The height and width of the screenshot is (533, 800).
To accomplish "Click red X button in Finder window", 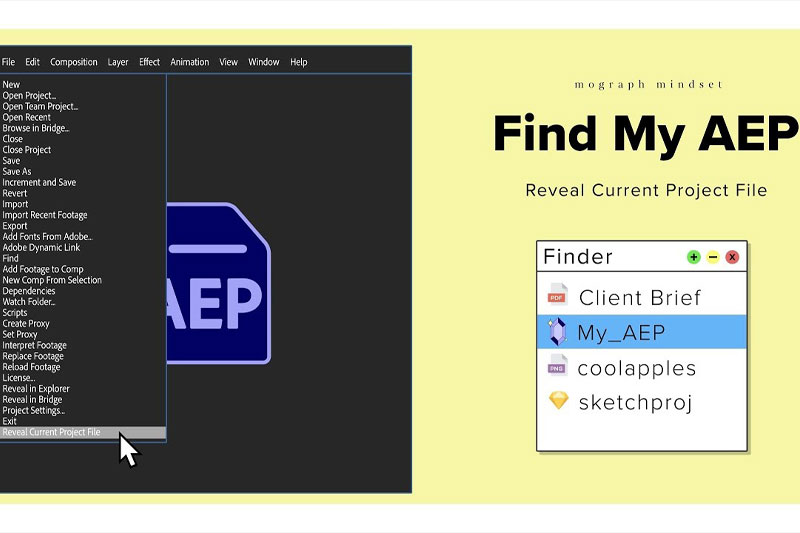I will pos(732,257).
